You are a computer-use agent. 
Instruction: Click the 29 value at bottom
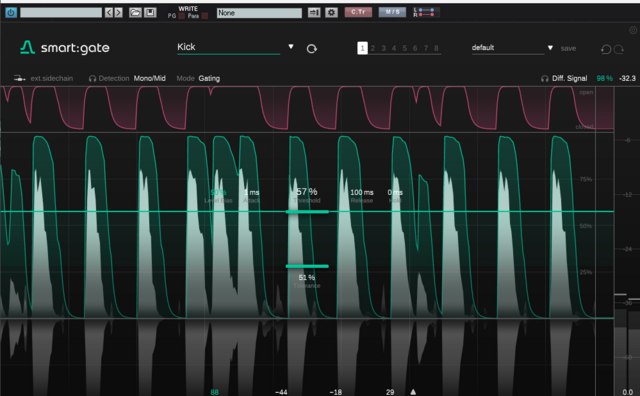(390, 392)
